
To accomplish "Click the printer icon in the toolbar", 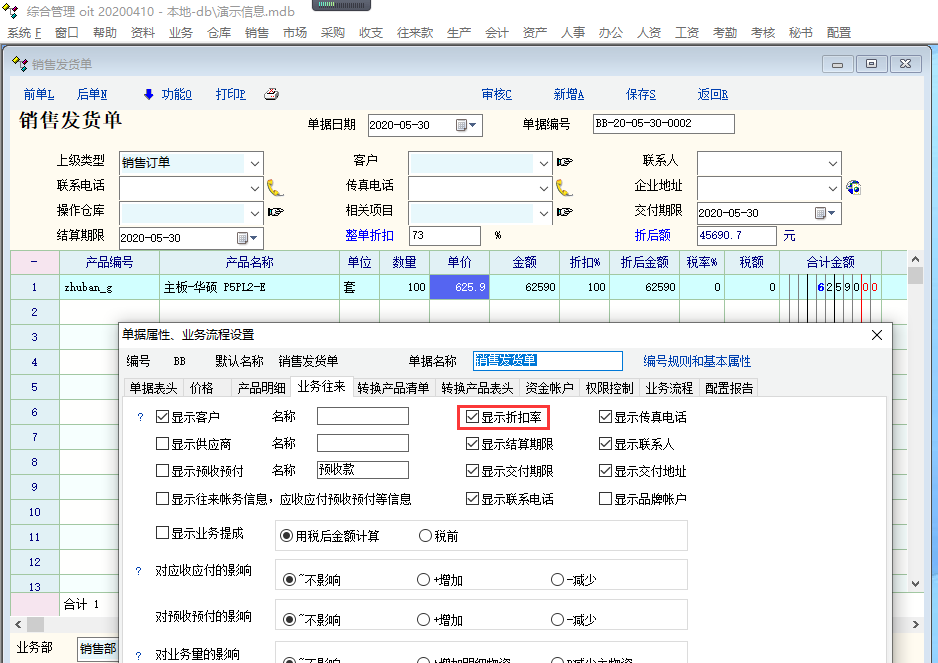I will [270, 95].
